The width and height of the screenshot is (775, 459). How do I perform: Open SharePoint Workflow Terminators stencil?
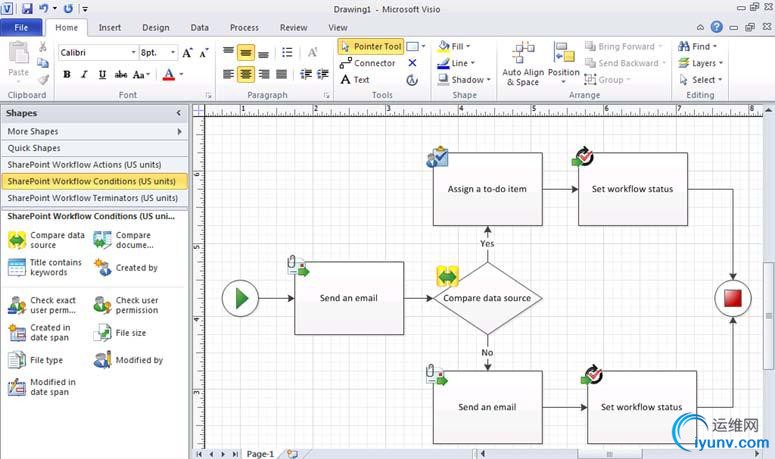point(94,198)
